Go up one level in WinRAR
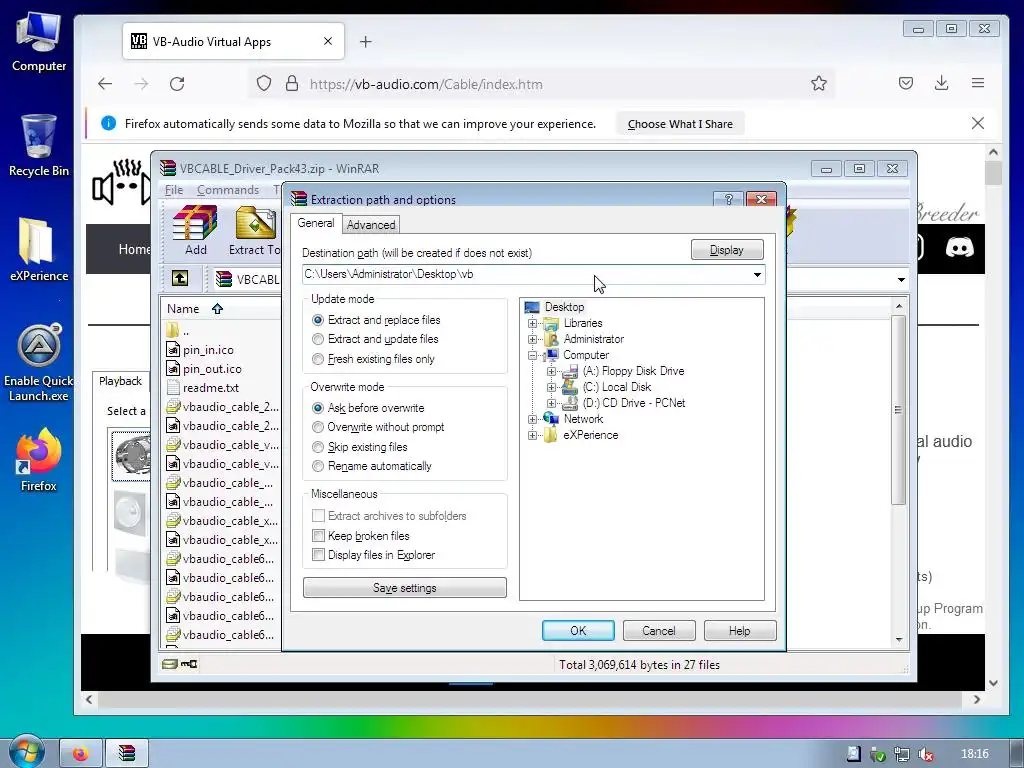This screenshot has height=768, width=1024. tap(180, 279)
